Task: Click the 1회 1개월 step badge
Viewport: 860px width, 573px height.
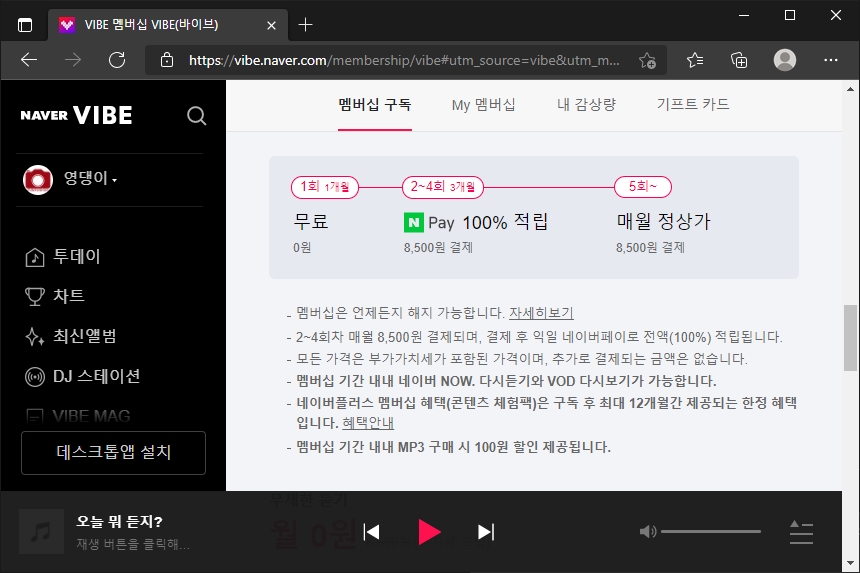Action: click(325, 187)
